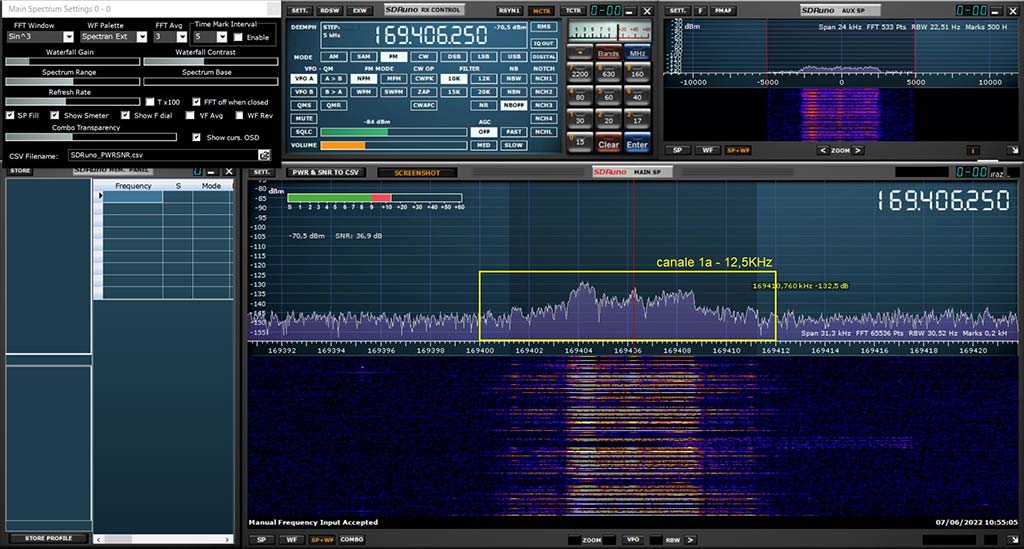The height and width of the screenshot is (549, 1024).
Task: Adjust the VOLUME bar in RX Control
Action: click(x=394, y=146)
